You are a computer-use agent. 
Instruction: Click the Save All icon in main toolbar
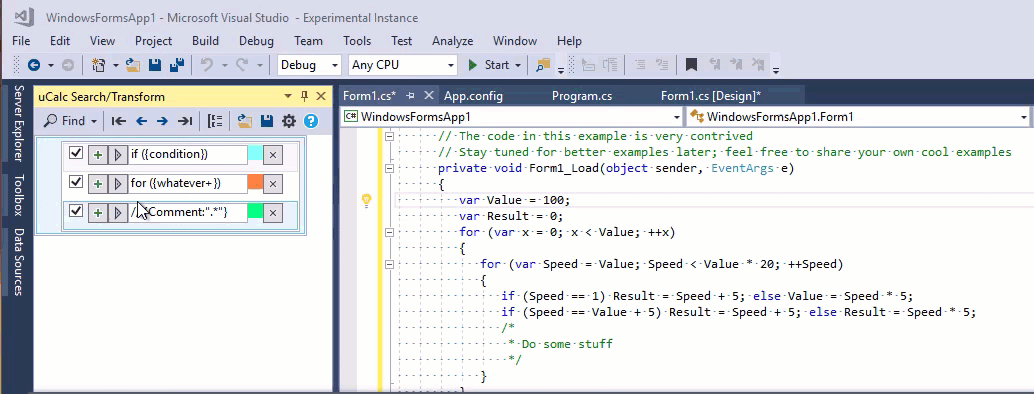tap(177, 65)
